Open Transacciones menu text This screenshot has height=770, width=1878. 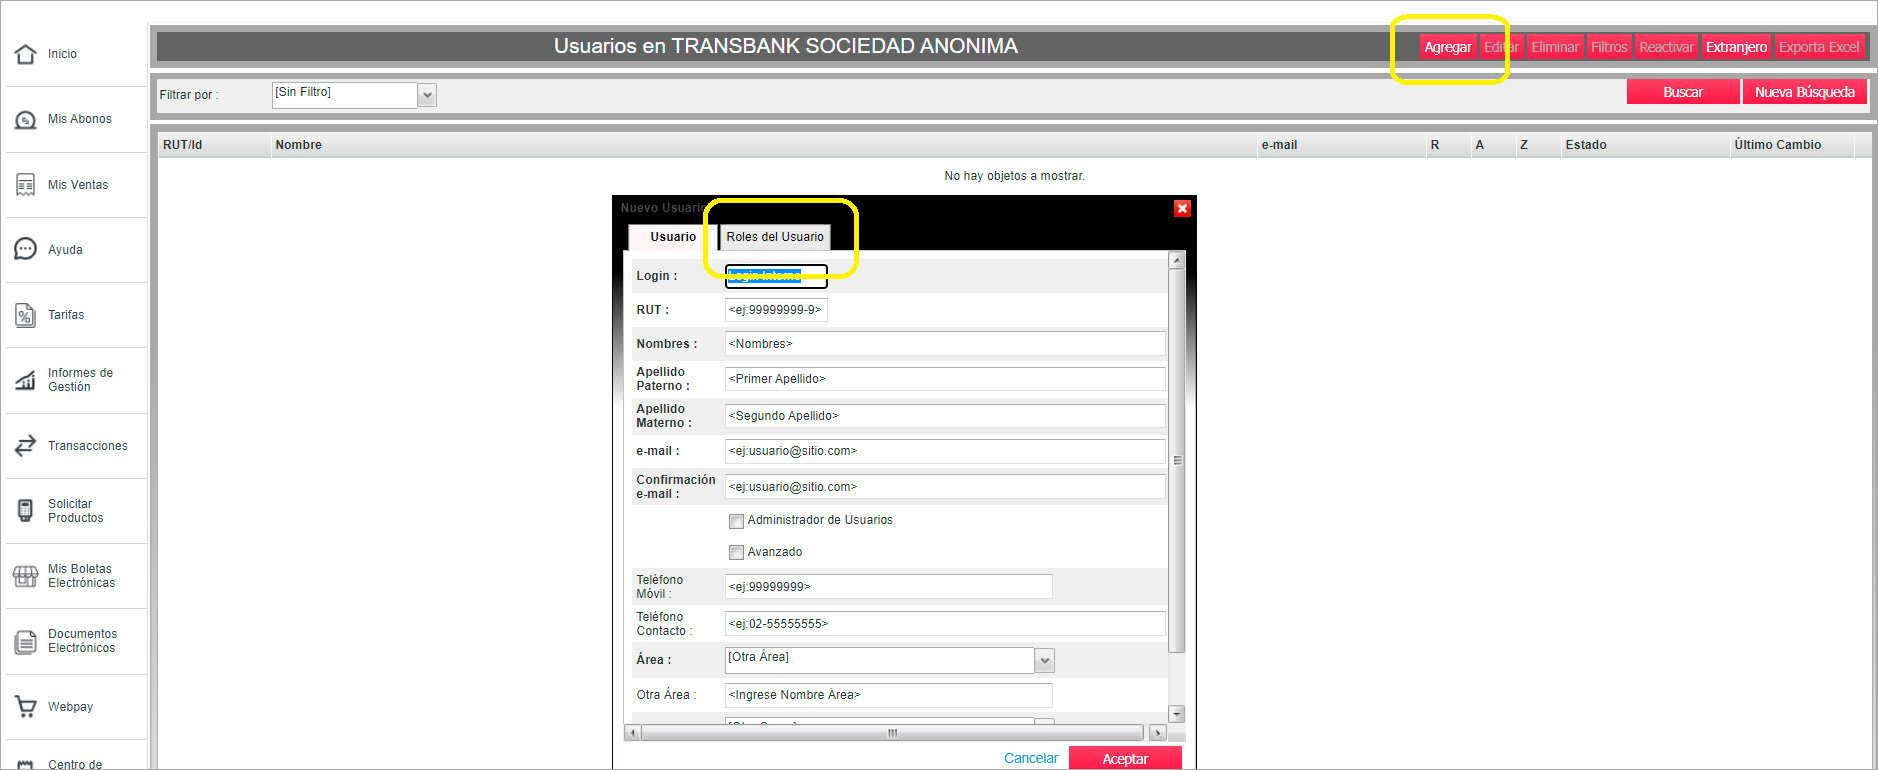[88, 446]
